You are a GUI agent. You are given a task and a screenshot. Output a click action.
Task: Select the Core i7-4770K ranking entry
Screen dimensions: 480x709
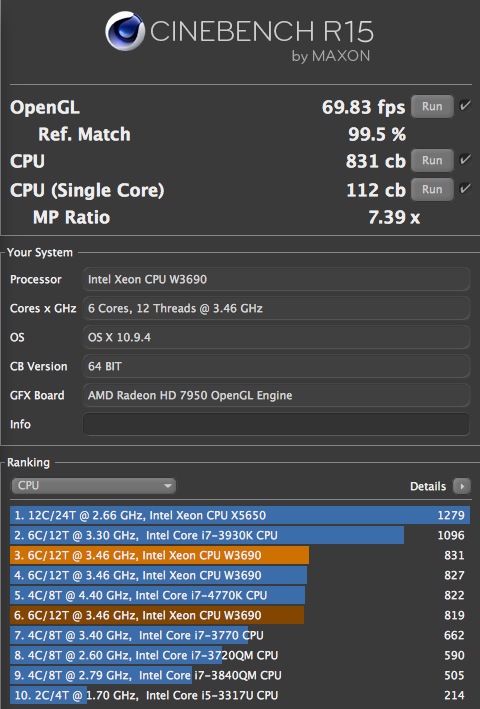240,595
